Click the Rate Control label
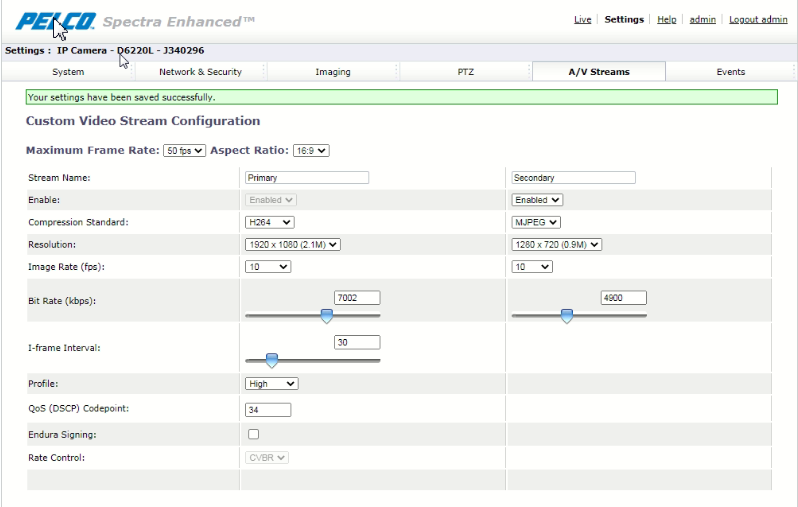 coord(56,458)
